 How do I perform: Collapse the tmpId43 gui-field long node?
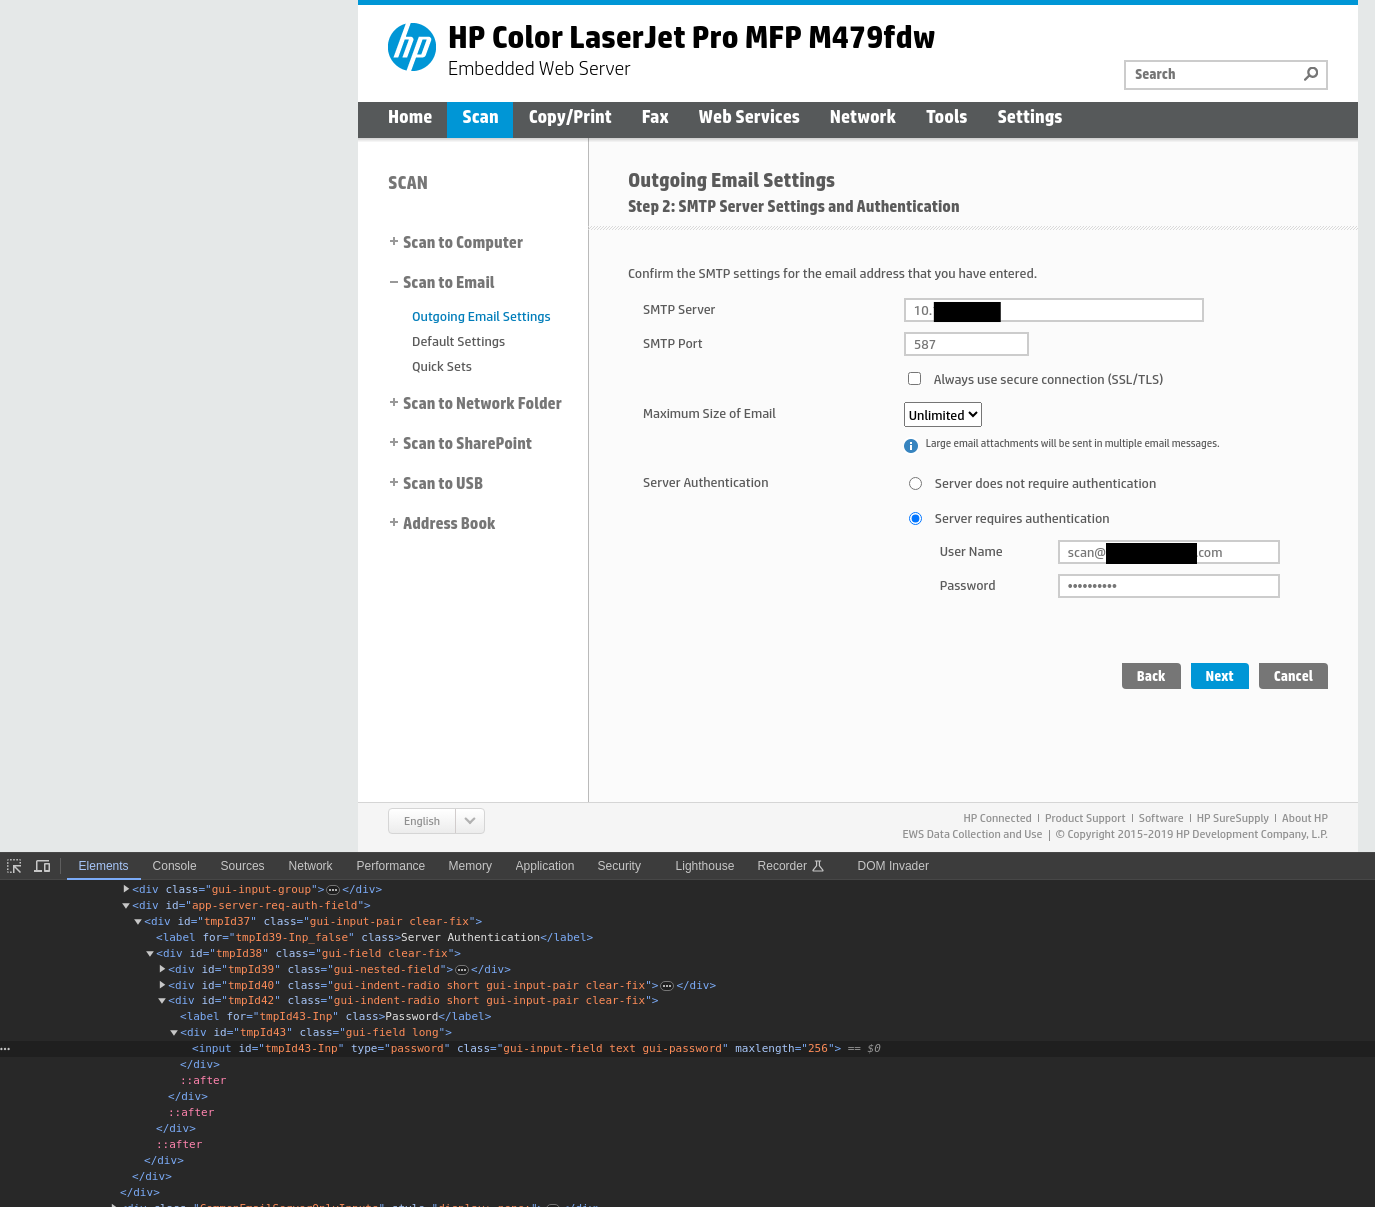(174, 1033)
